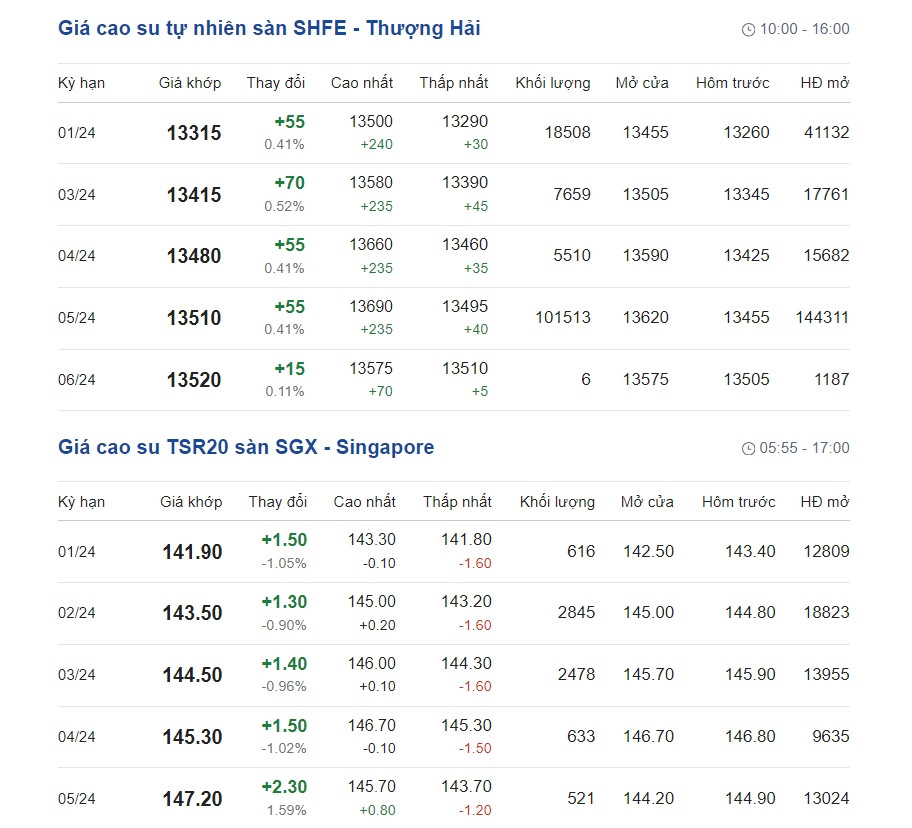This screenshot has height=828, width=912.
Task: Click the +15 change for SHFE 06/24
Action: [290, 369]
